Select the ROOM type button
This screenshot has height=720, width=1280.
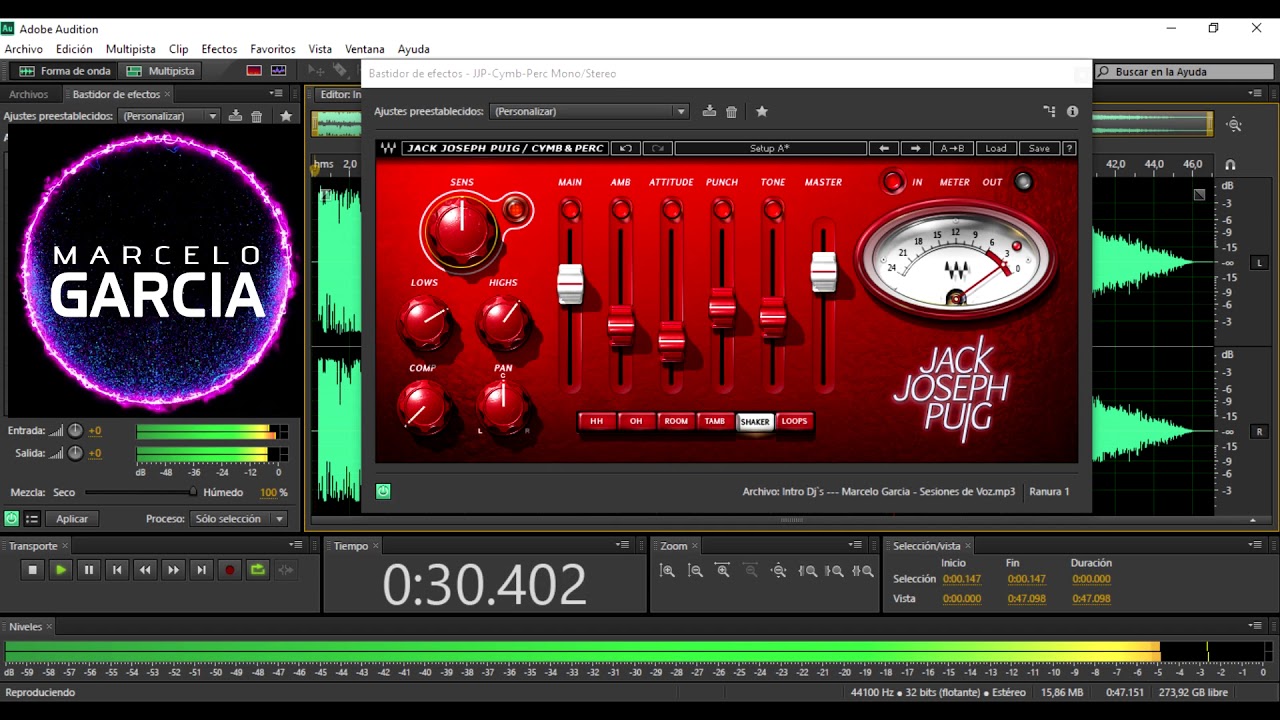(676, 421)
